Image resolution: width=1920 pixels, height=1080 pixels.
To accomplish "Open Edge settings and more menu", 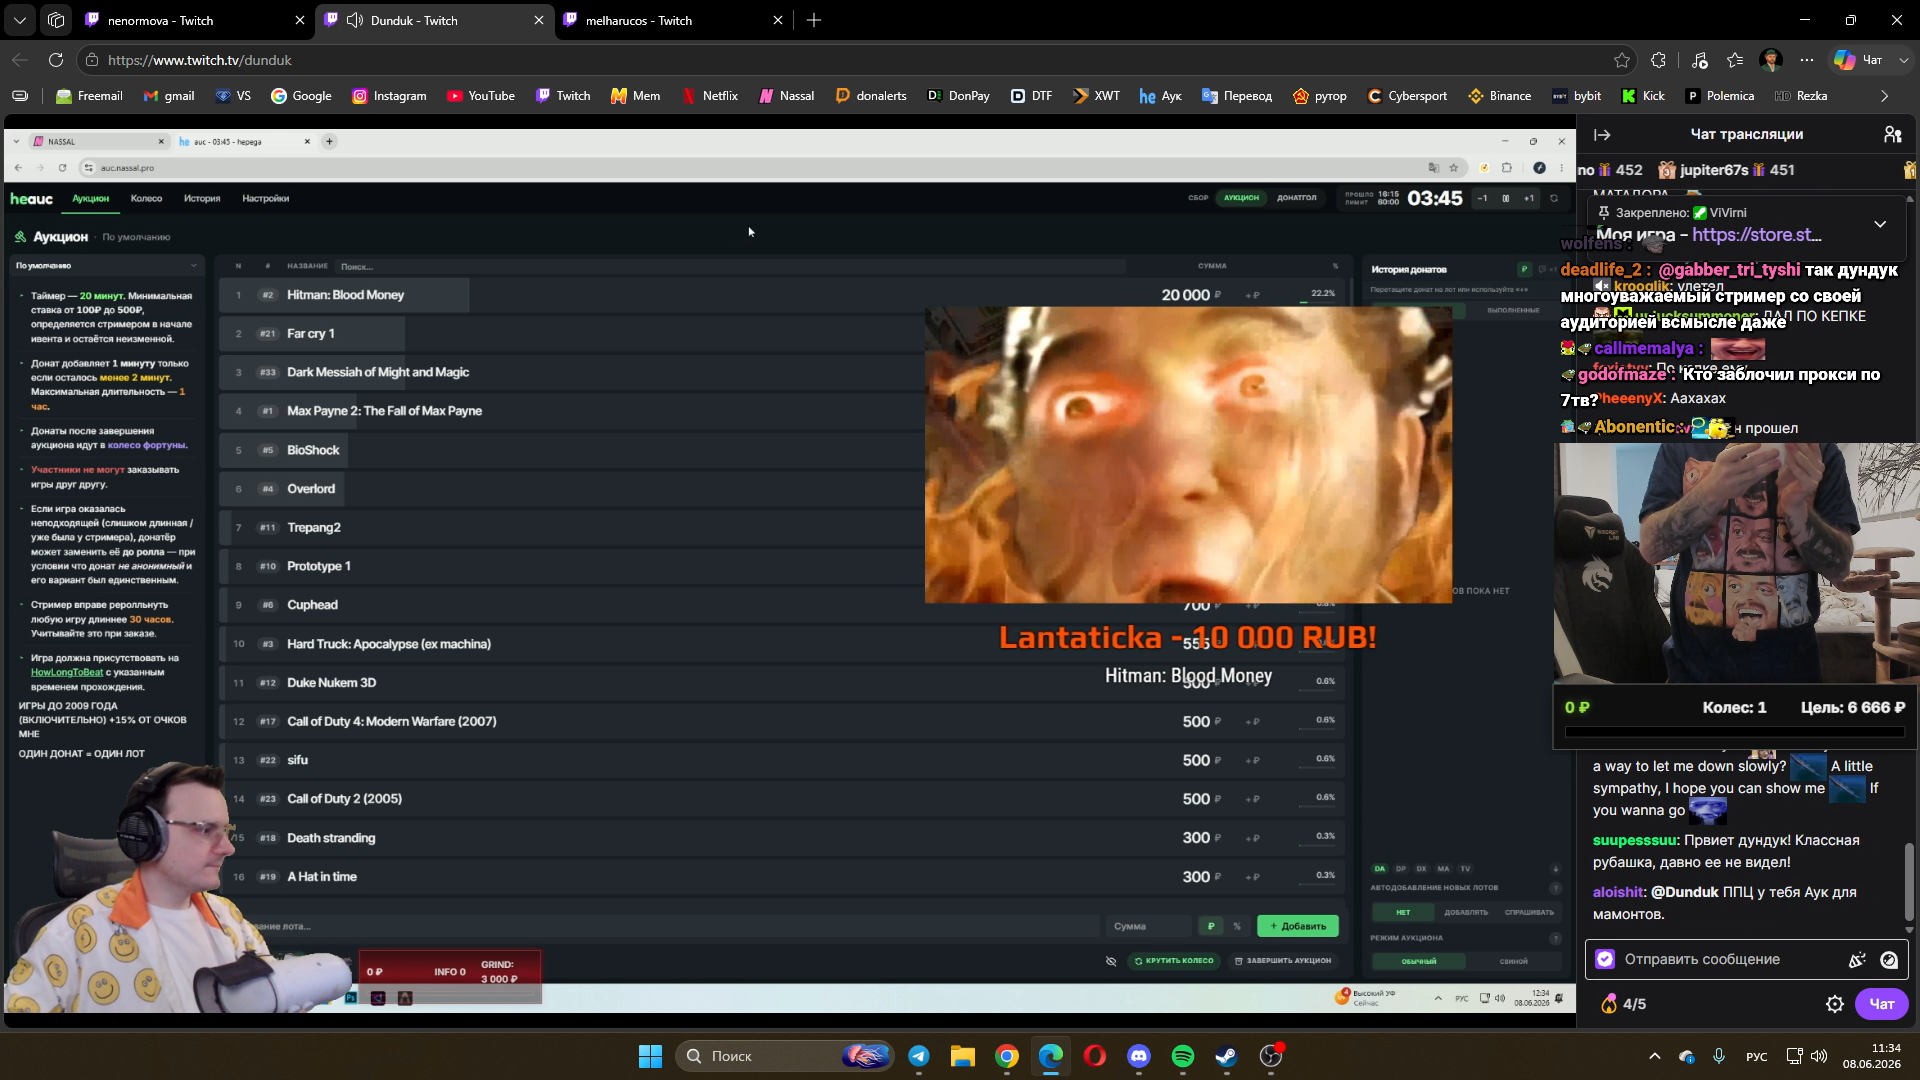I will tap(1806, 60).
